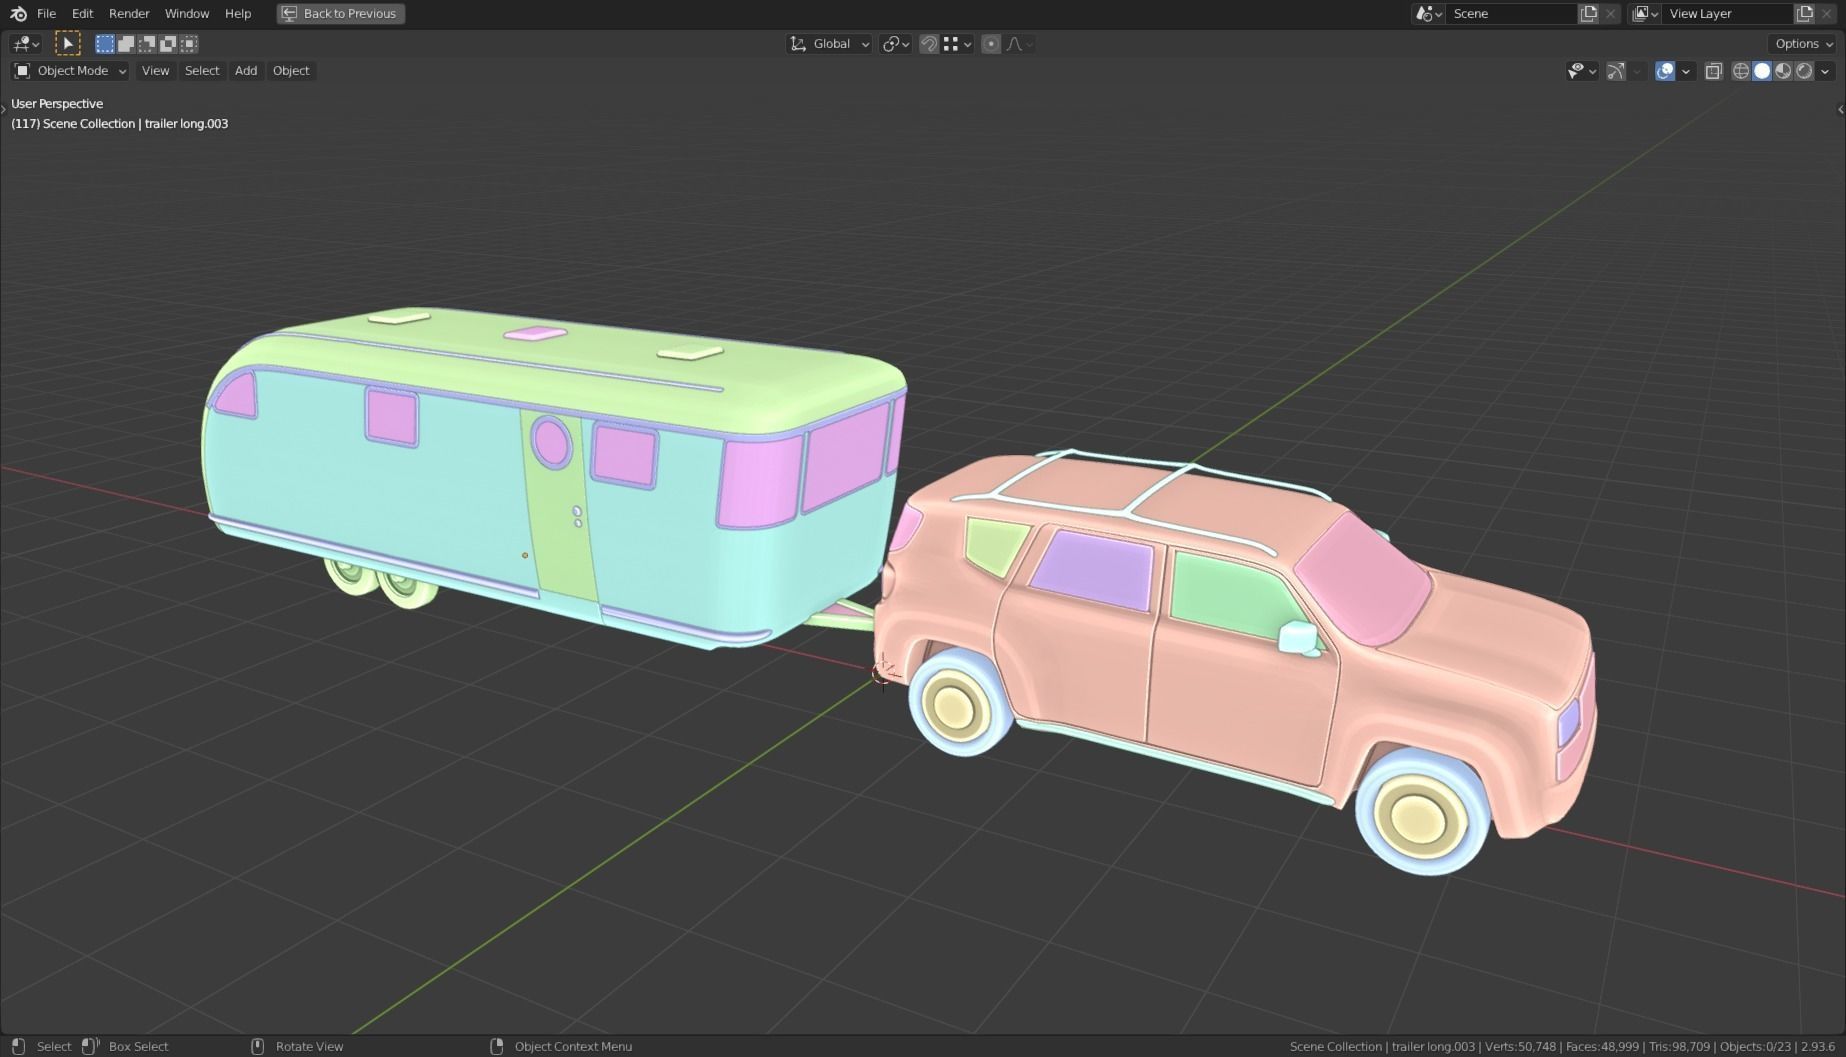Image resolution: width=1846 pixels, height=1057 pixels.
Task: Open the snapping options dropdown
Action: pyautogui.click(x=958, y=43)
